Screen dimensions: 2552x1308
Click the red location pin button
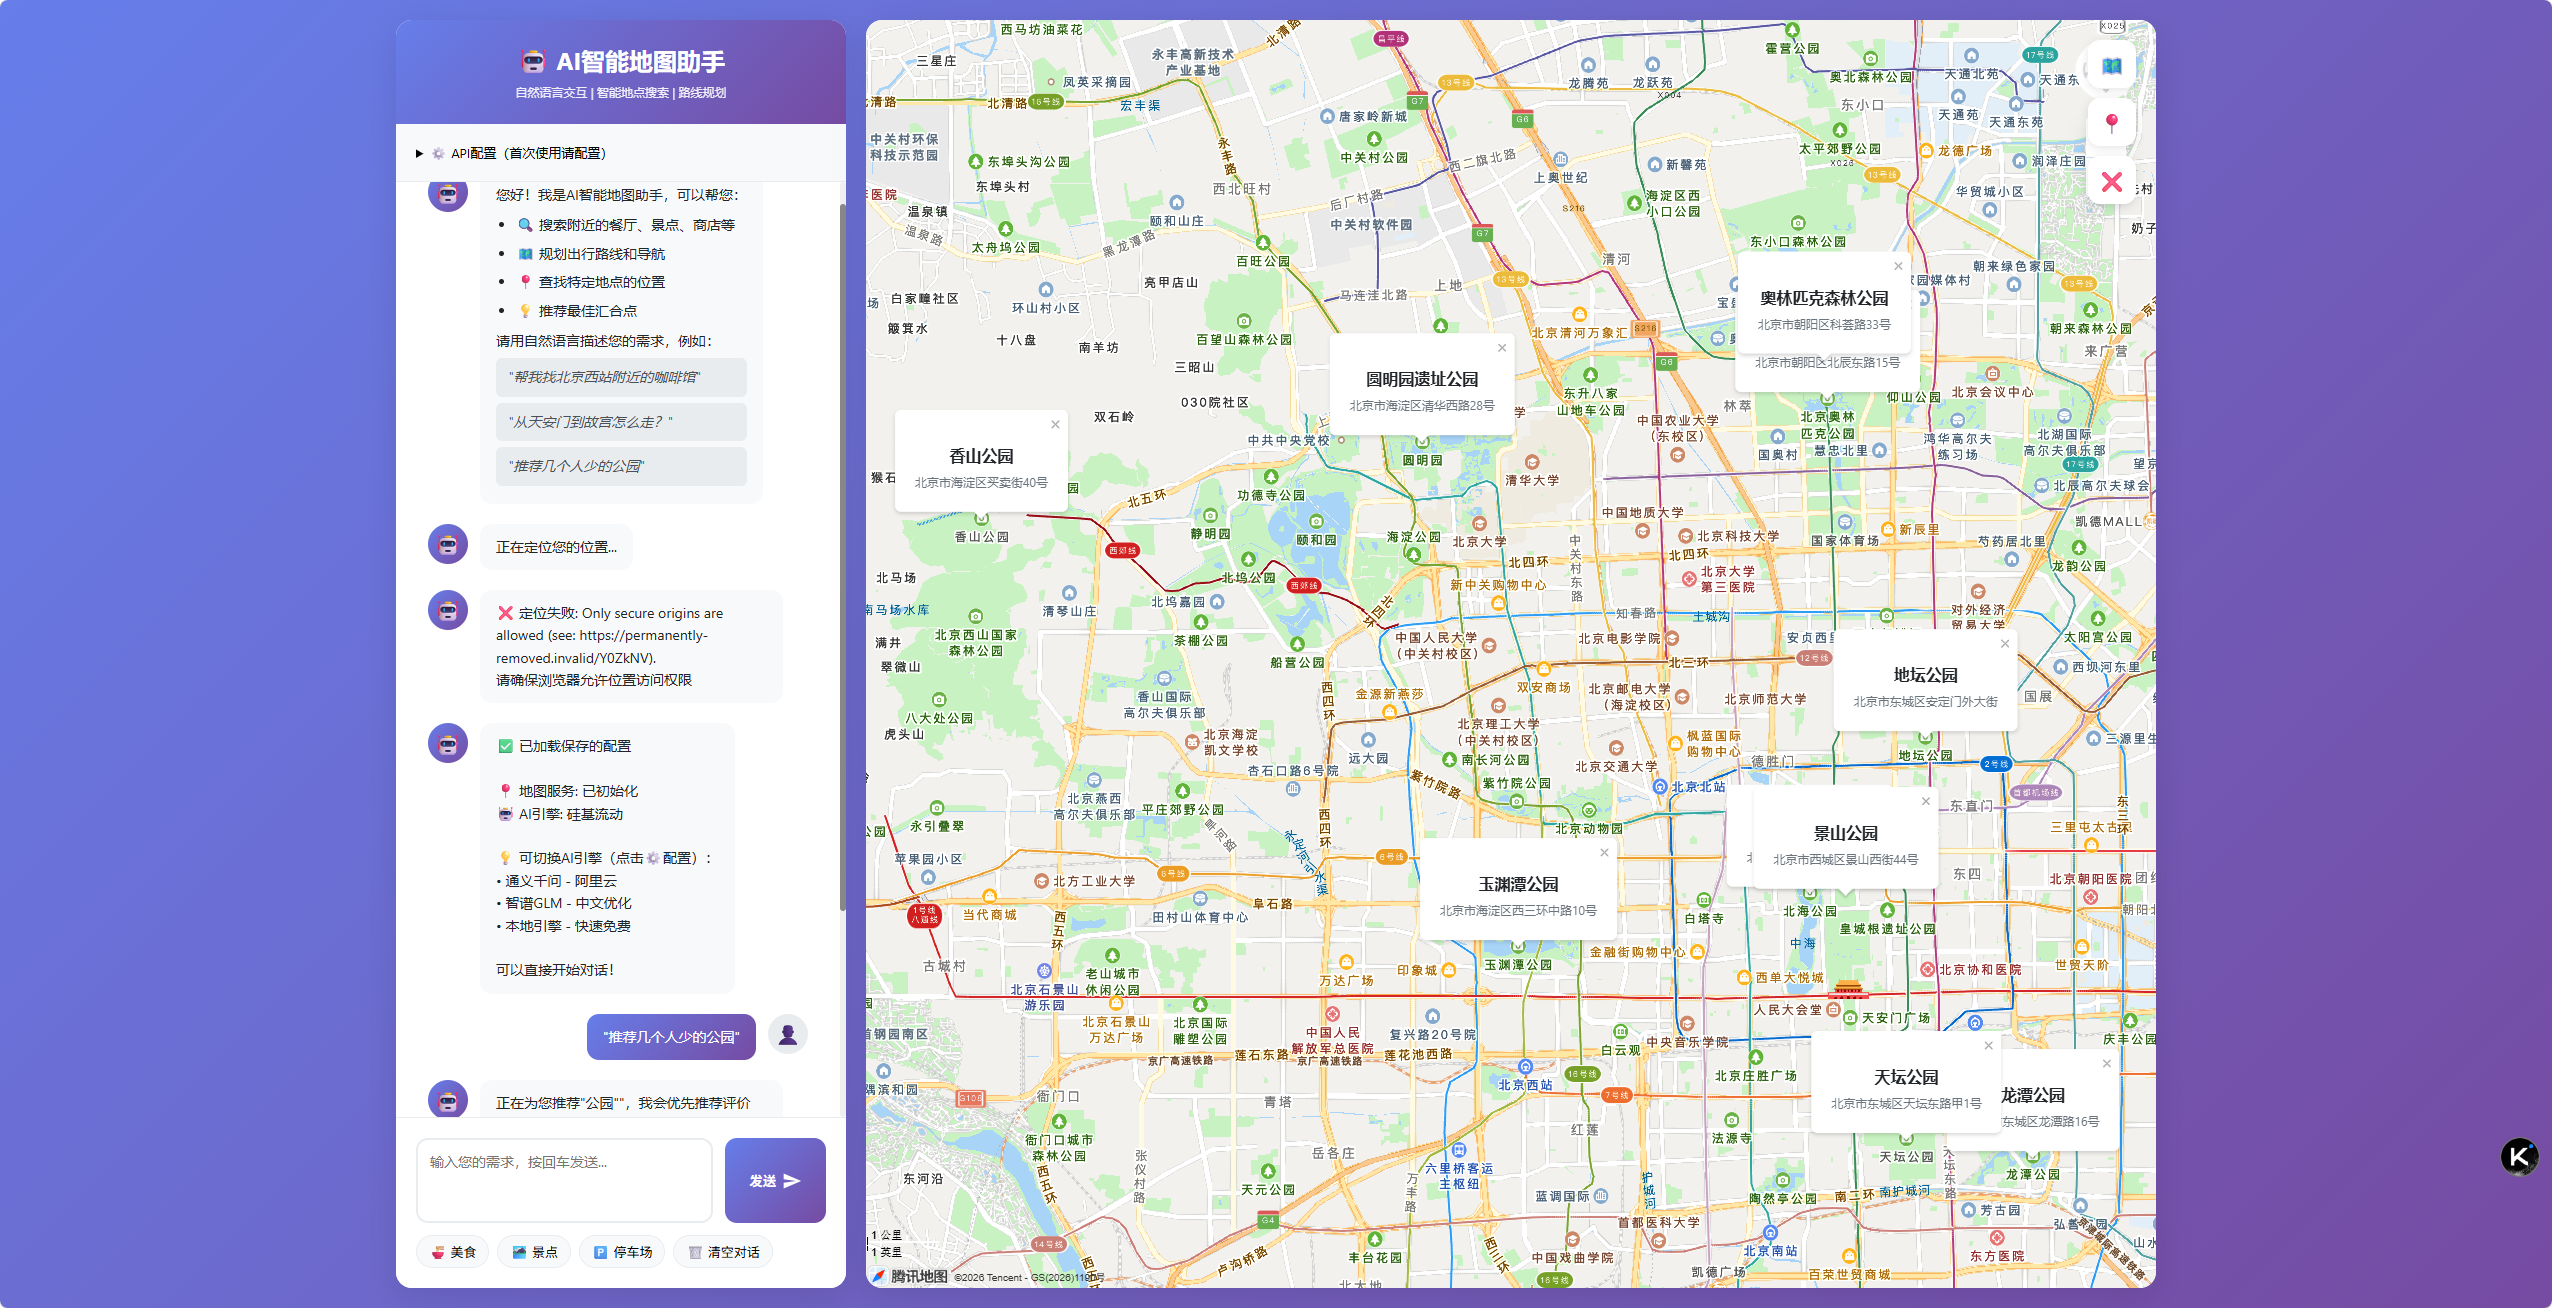coord(2111,123)
